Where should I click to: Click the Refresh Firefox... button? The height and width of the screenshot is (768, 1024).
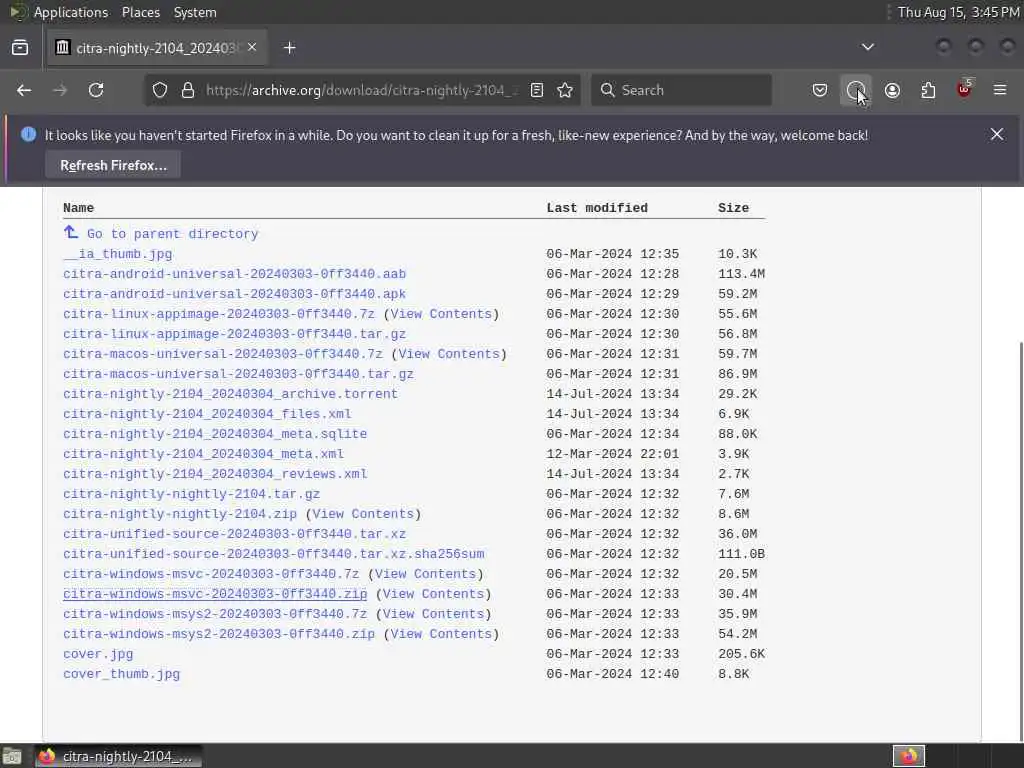[x=113, y=165]
